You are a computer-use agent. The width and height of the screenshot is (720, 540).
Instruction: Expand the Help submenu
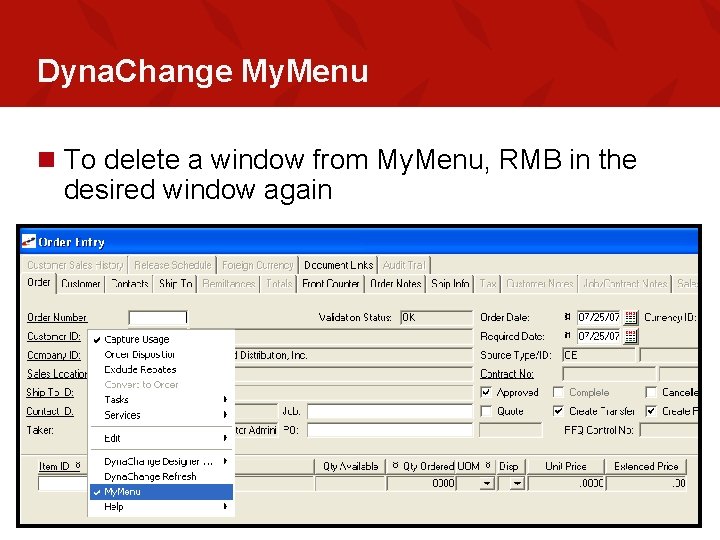[161, 506]
